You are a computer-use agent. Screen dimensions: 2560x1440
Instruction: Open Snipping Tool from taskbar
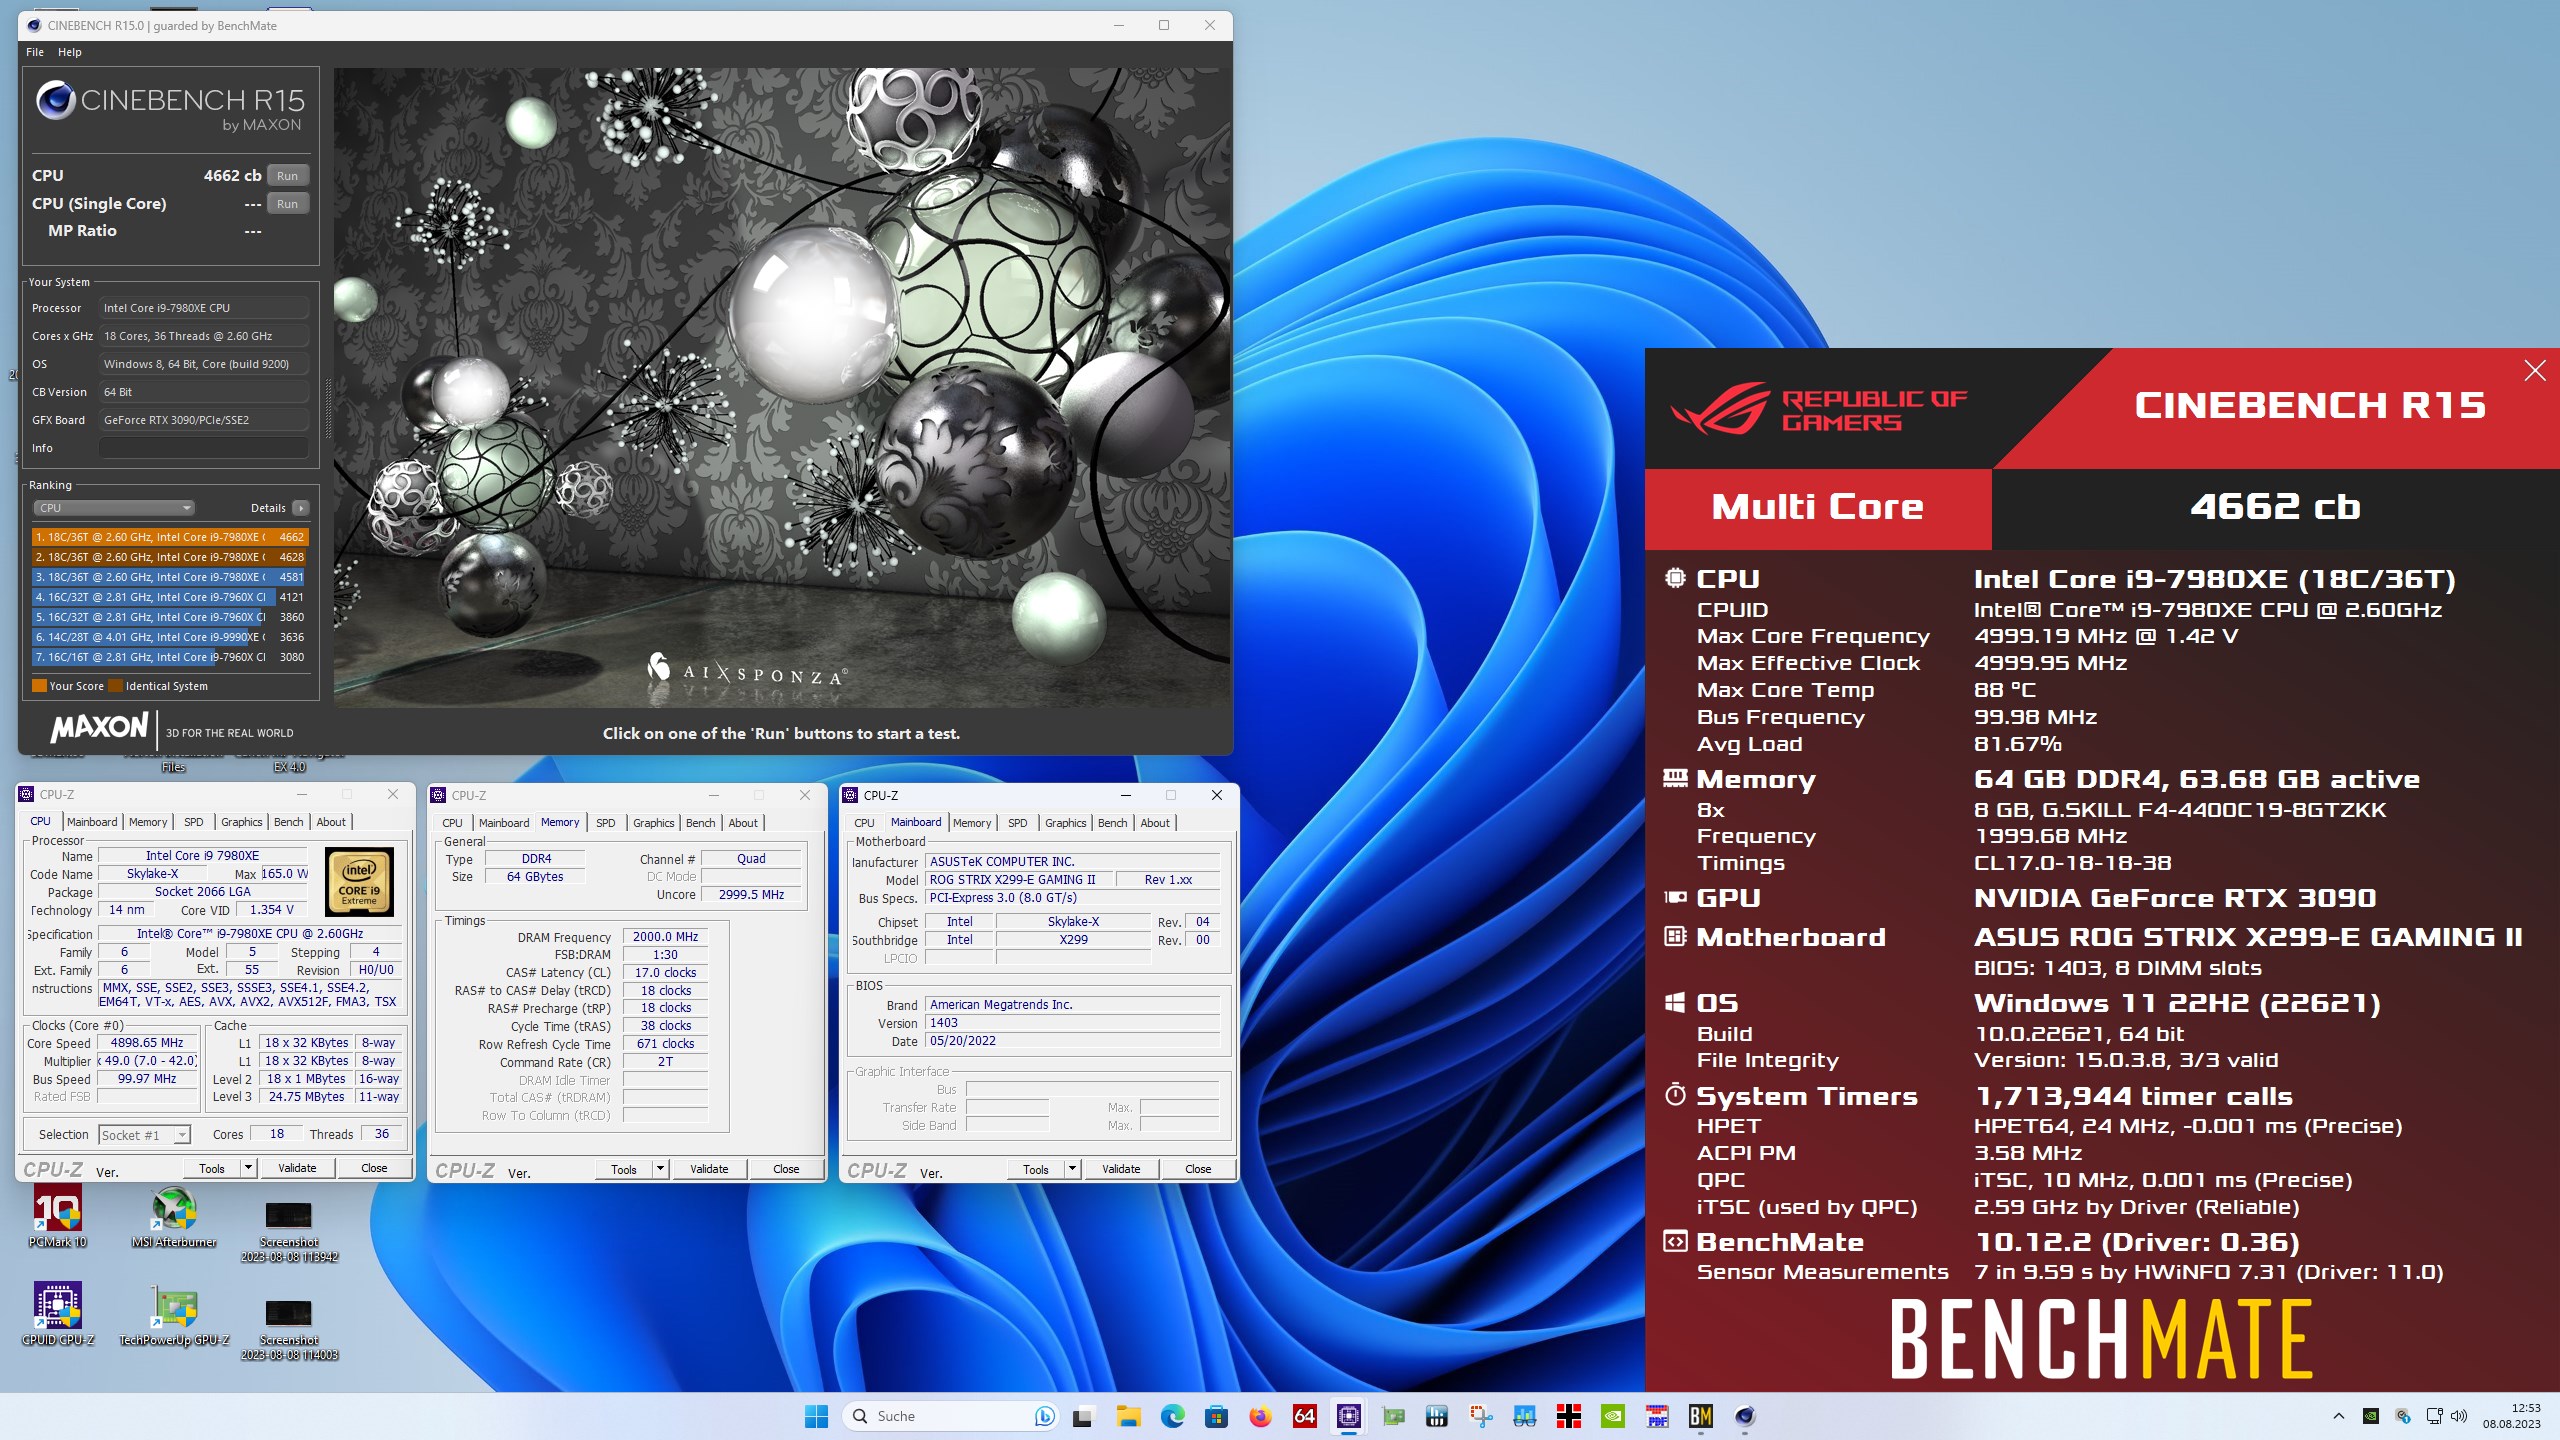point(1480,1416)
